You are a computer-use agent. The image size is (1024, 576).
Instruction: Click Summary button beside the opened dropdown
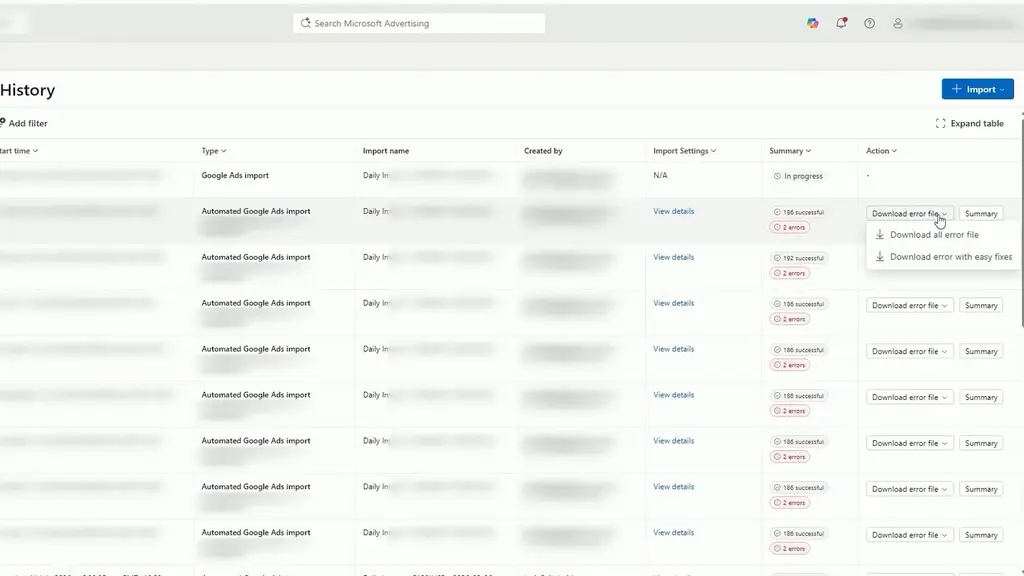pos(981,214)
